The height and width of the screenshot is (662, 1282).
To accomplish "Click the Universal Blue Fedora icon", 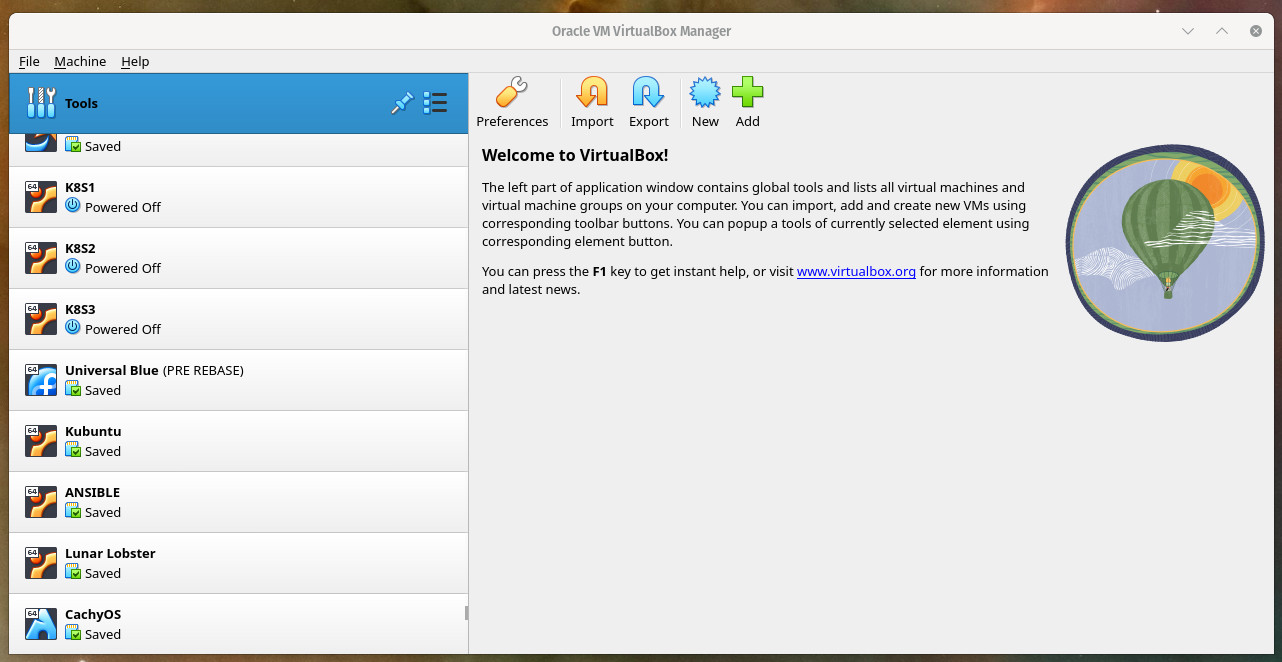I will coord(41,380).
